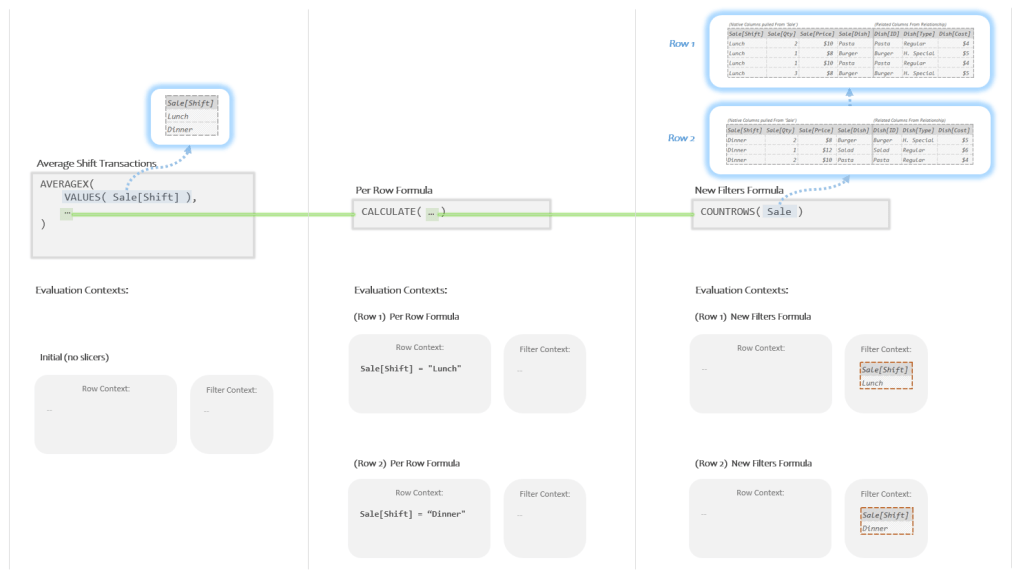The image size is (1023, 576).
Task: Select the orange dashed Lunch filter box
Action: pyautogui.click(x=886, y=376)
